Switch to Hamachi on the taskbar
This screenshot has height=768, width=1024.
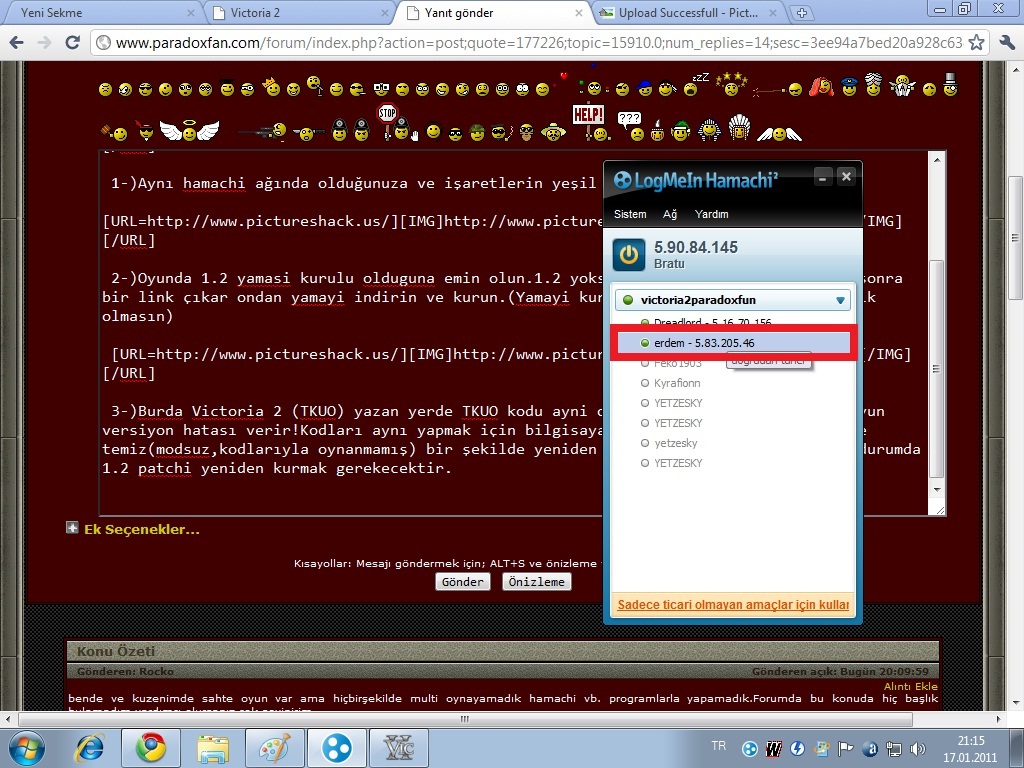tap(337, 748)
